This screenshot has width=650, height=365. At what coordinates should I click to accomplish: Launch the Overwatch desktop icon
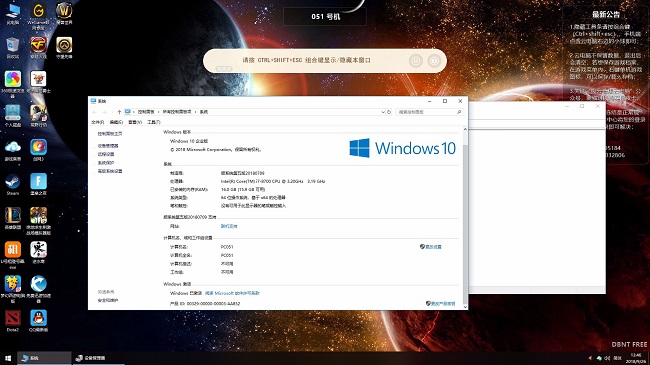[x=64, y=48]
